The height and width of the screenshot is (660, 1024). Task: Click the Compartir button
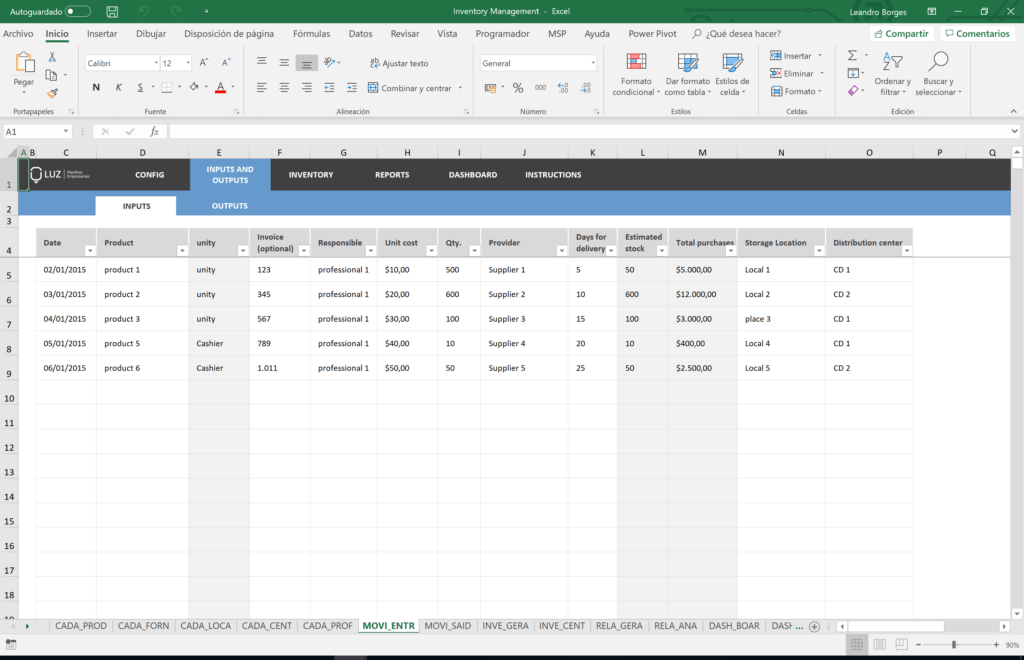(x=900, y=33)
